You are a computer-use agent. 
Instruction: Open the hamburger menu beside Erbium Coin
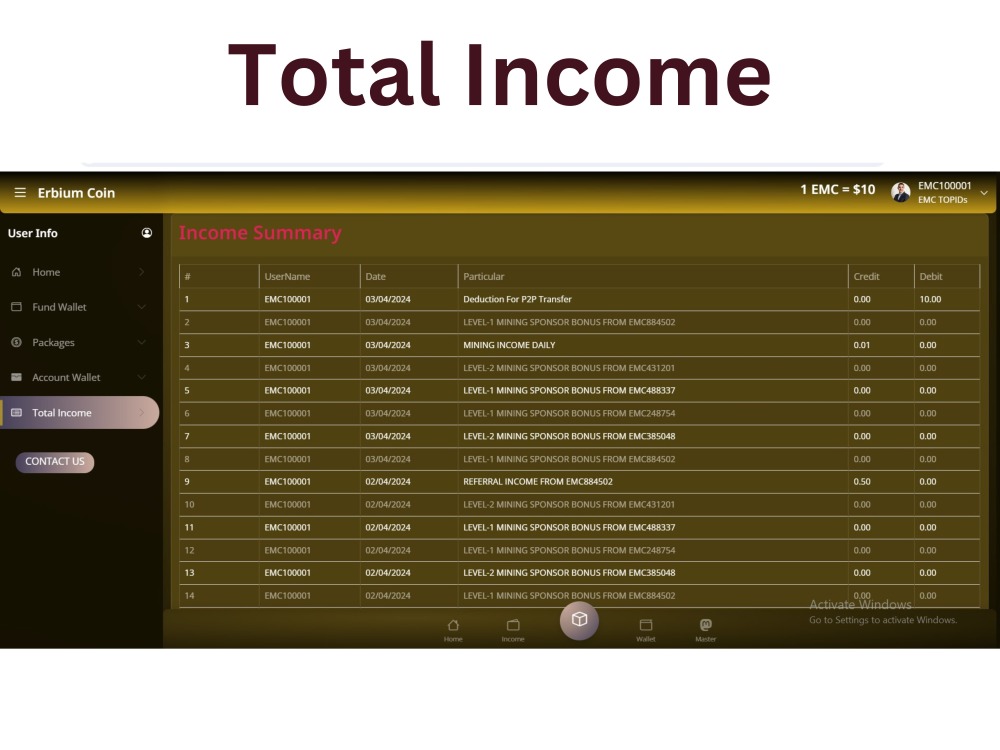(20, 193)
